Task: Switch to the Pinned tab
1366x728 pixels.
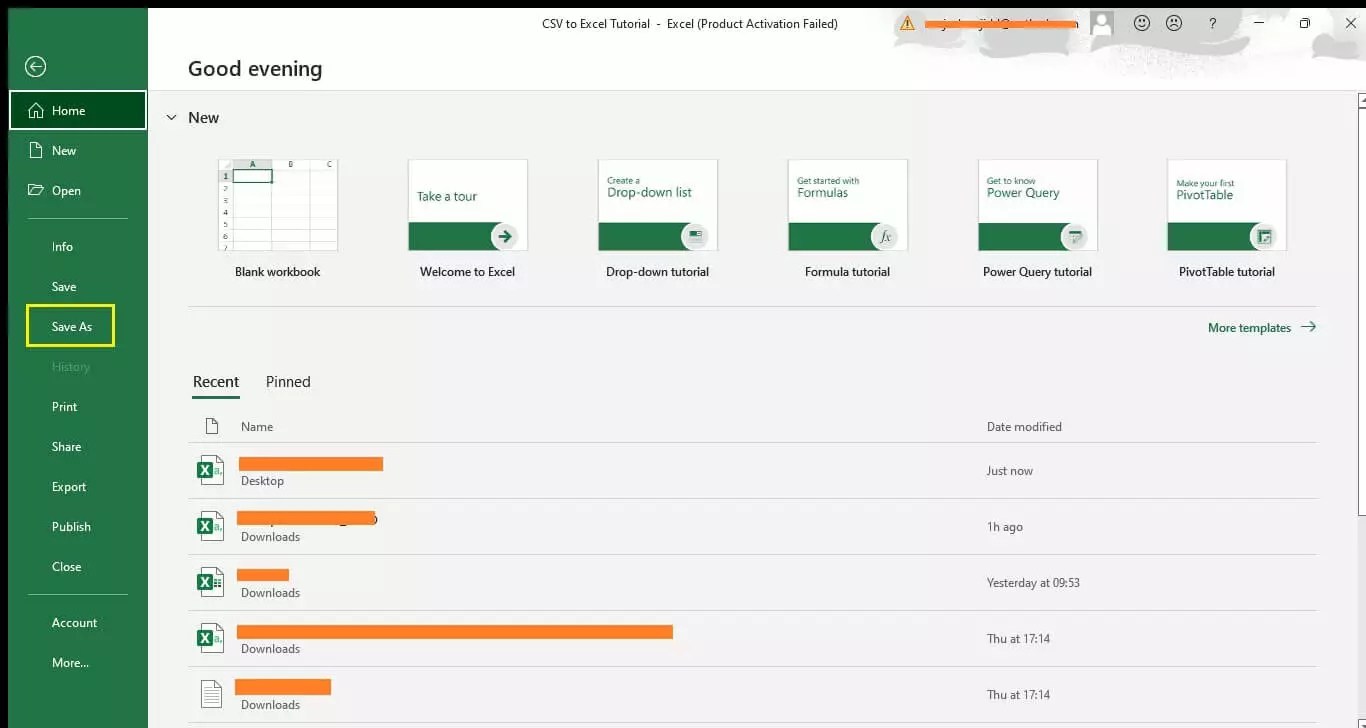Action: pos(288,381)
